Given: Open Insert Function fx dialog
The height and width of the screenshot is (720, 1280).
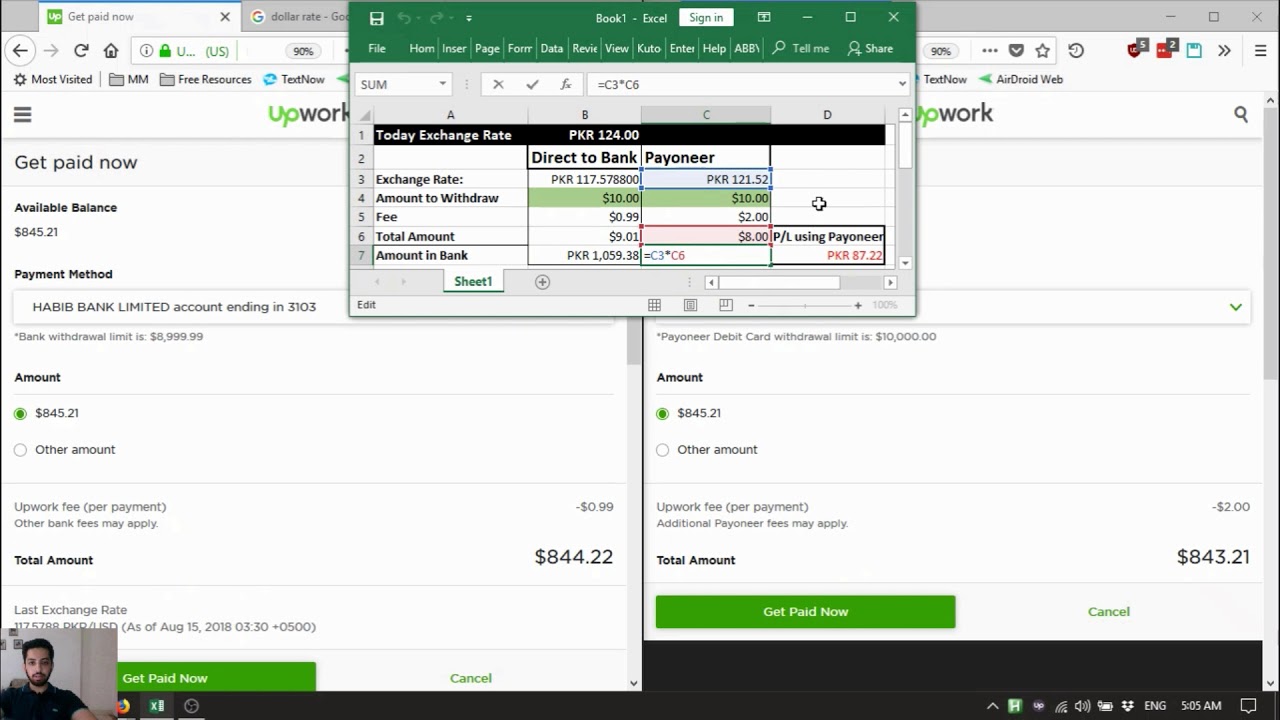Looking at the screenshot, I should pyautogui.click(x=566, y=85).
